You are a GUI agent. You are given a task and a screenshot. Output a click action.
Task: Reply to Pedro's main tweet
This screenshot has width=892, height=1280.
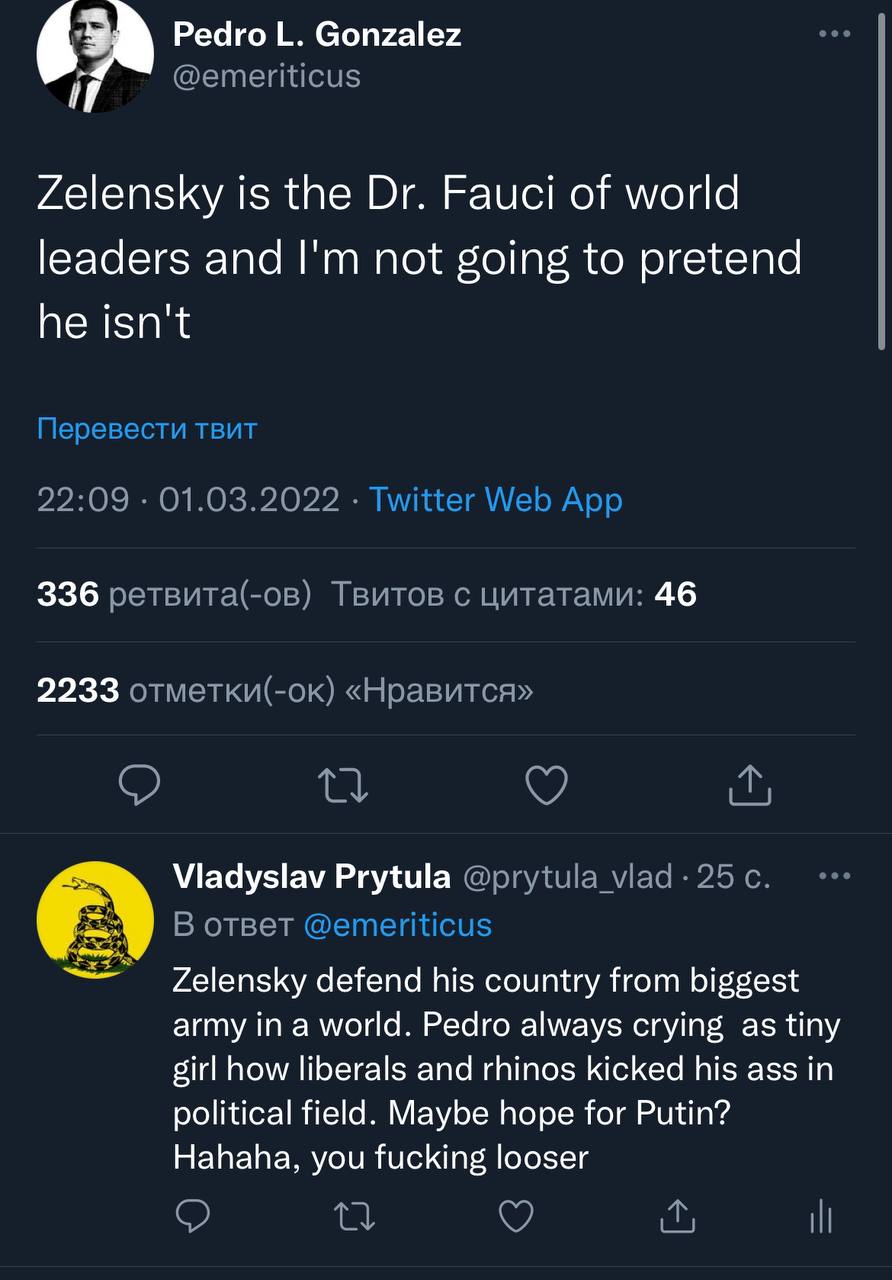click(x=139, y=785)
